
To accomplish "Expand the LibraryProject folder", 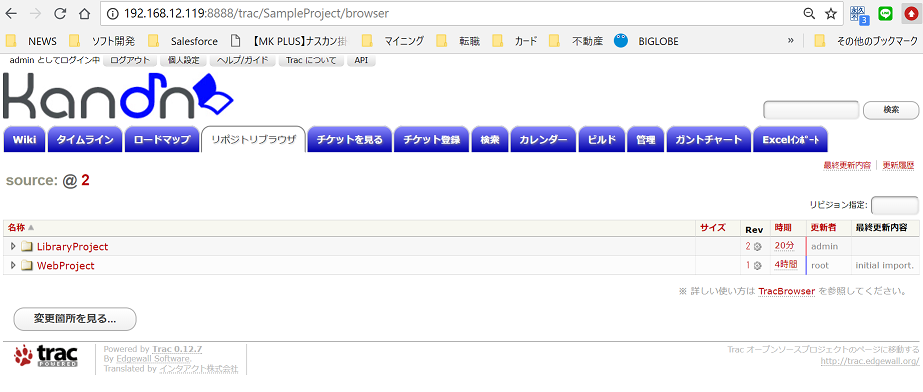I will (x=13, y=246).
